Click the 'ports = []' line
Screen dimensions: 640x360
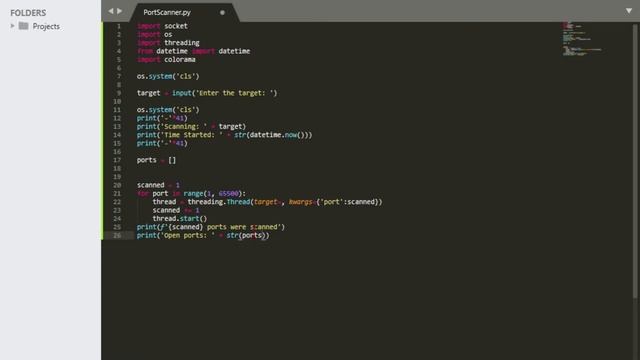156,160
